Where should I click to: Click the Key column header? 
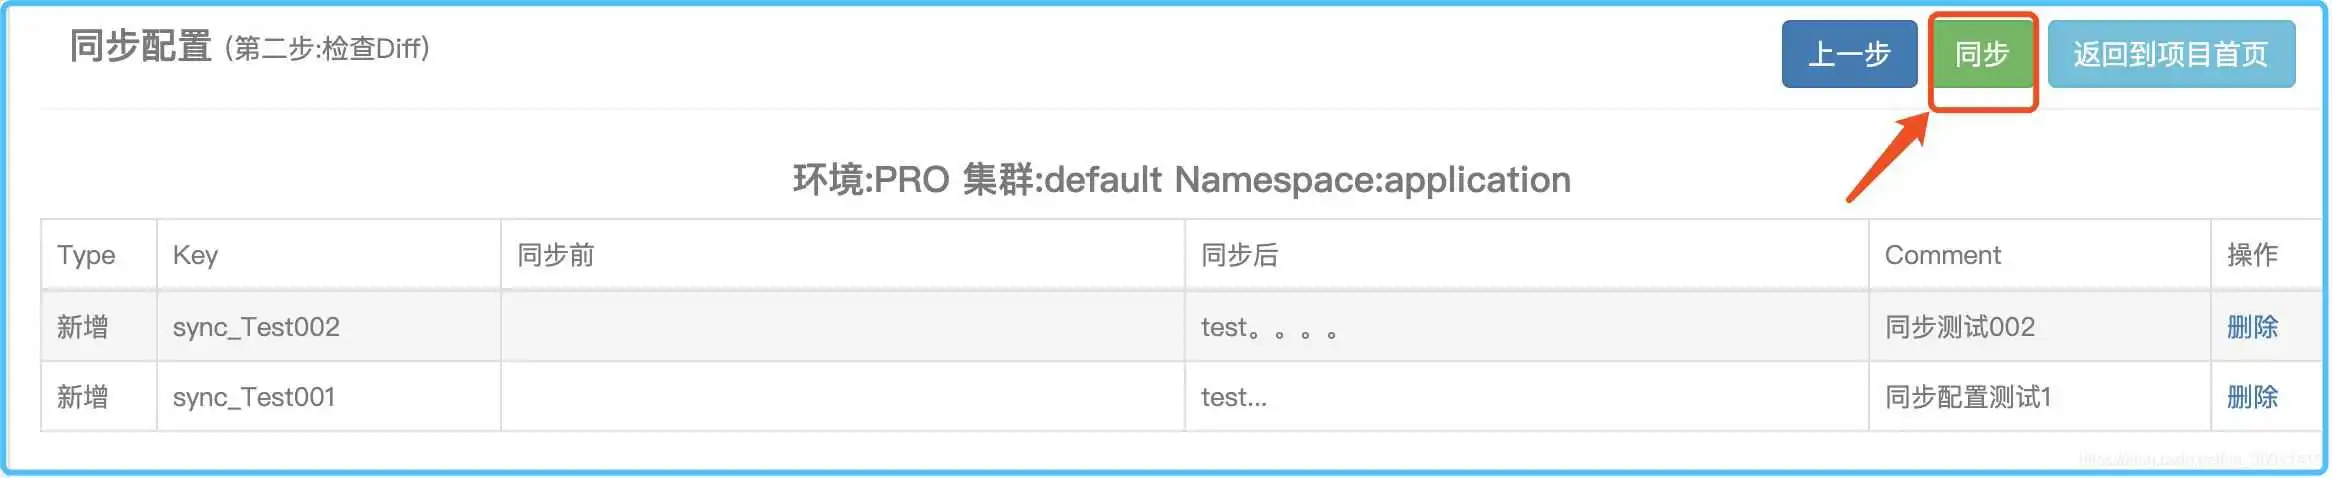point(195,255)
